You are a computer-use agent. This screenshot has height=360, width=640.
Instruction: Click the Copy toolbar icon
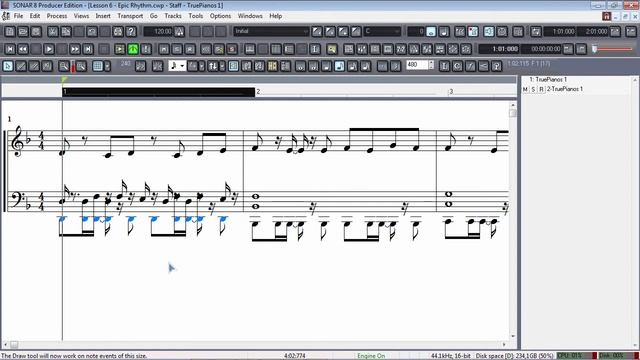(x=66, y=31)
